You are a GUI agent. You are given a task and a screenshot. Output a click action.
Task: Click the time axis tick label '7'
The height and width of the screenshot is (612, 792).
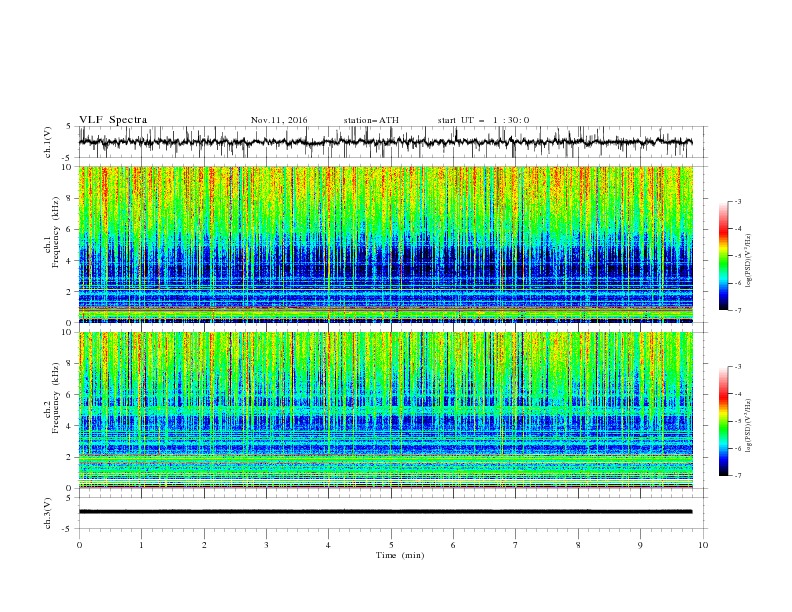(516, 545)
